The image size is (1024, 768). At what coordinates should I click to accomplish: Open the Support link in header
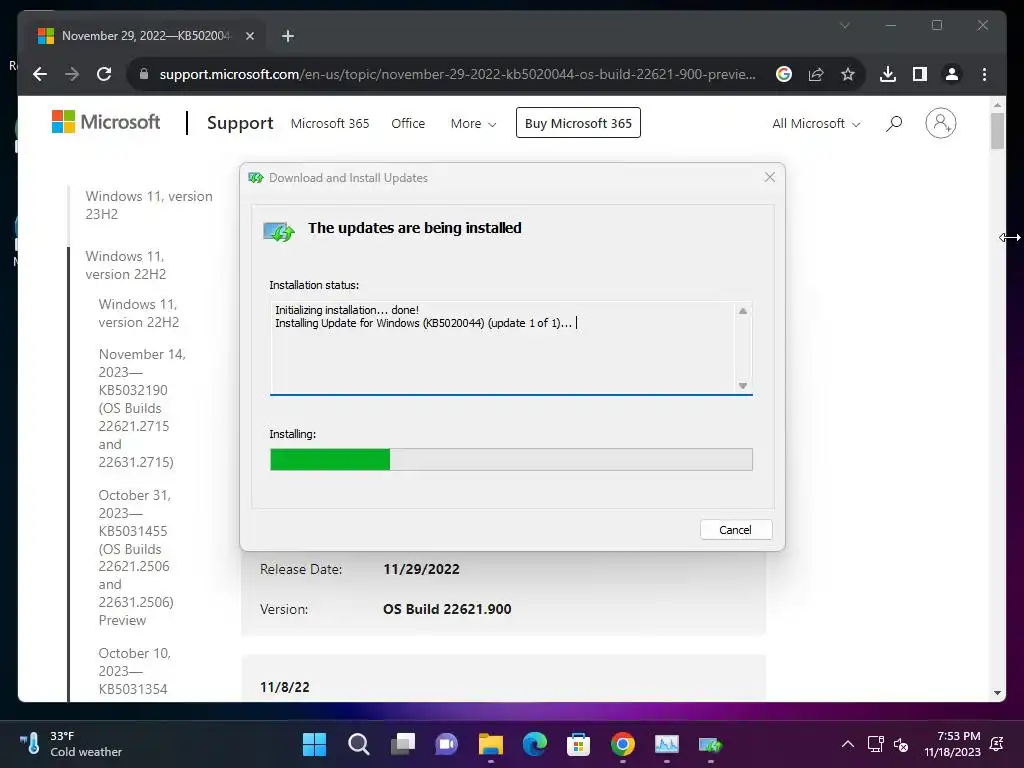(x=240, y=123)
